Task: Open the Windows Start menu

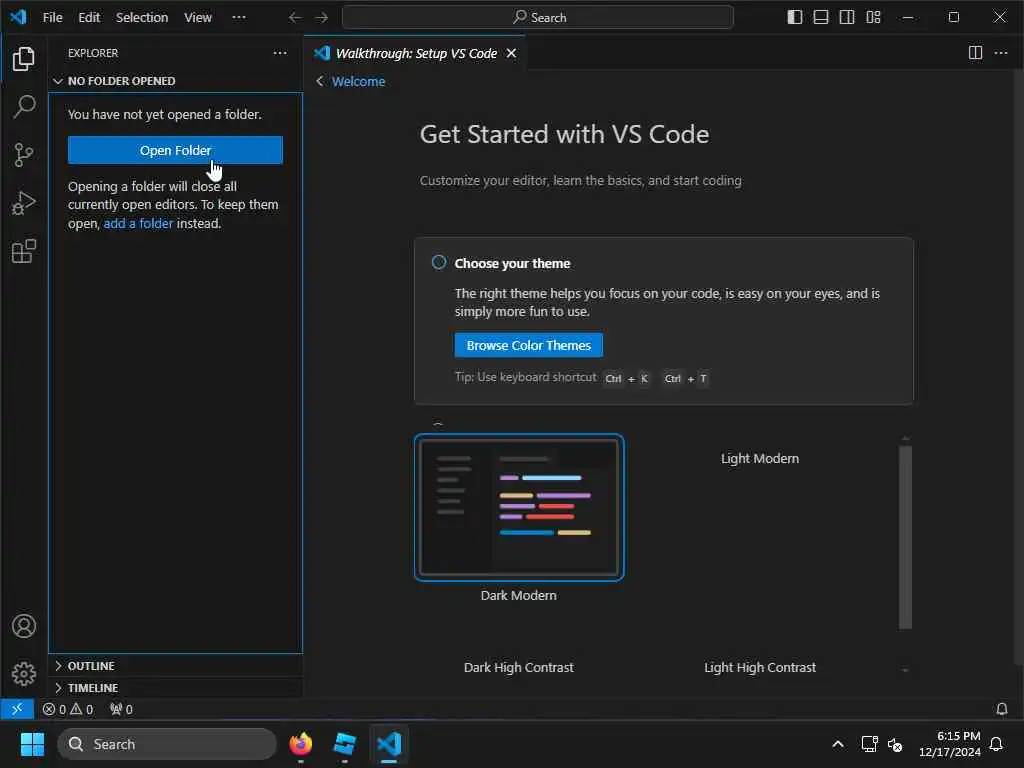Action: [32, 744]
